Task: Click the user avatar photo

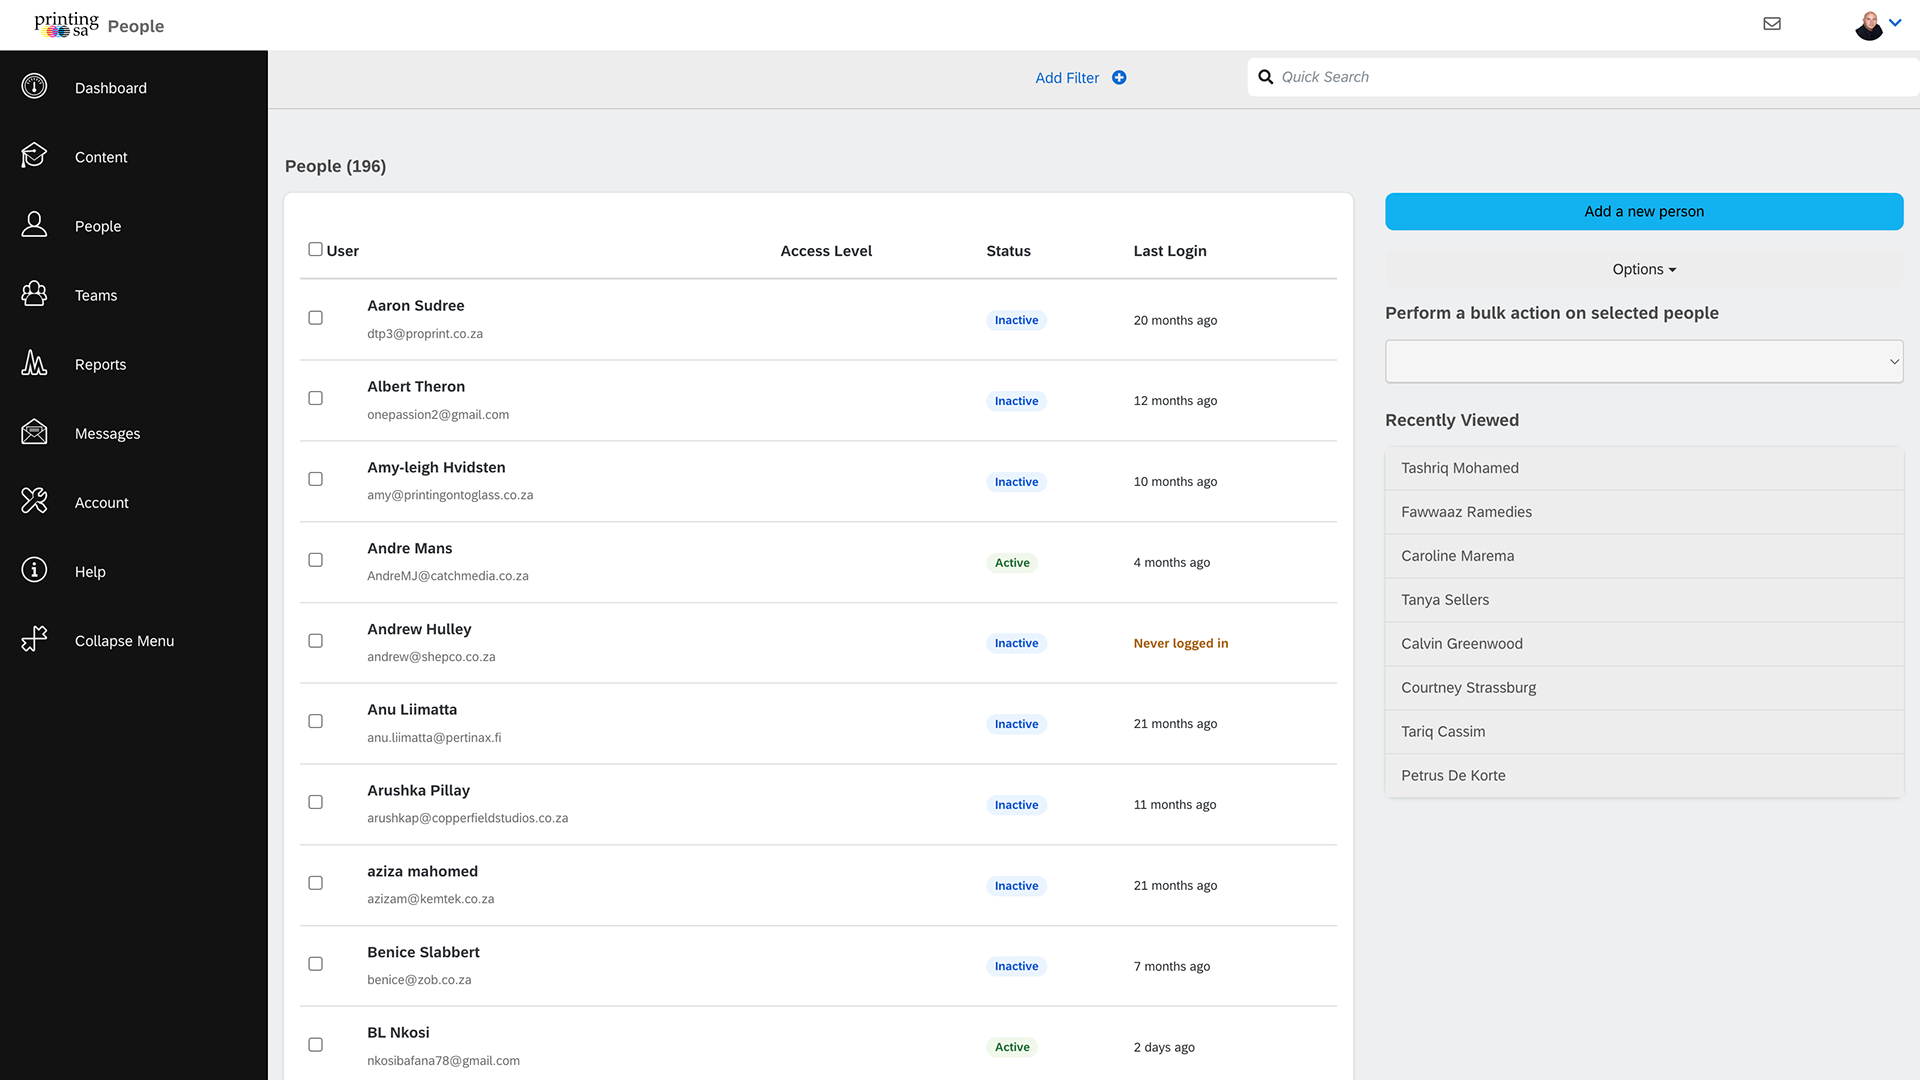Action: [1868, 25]
